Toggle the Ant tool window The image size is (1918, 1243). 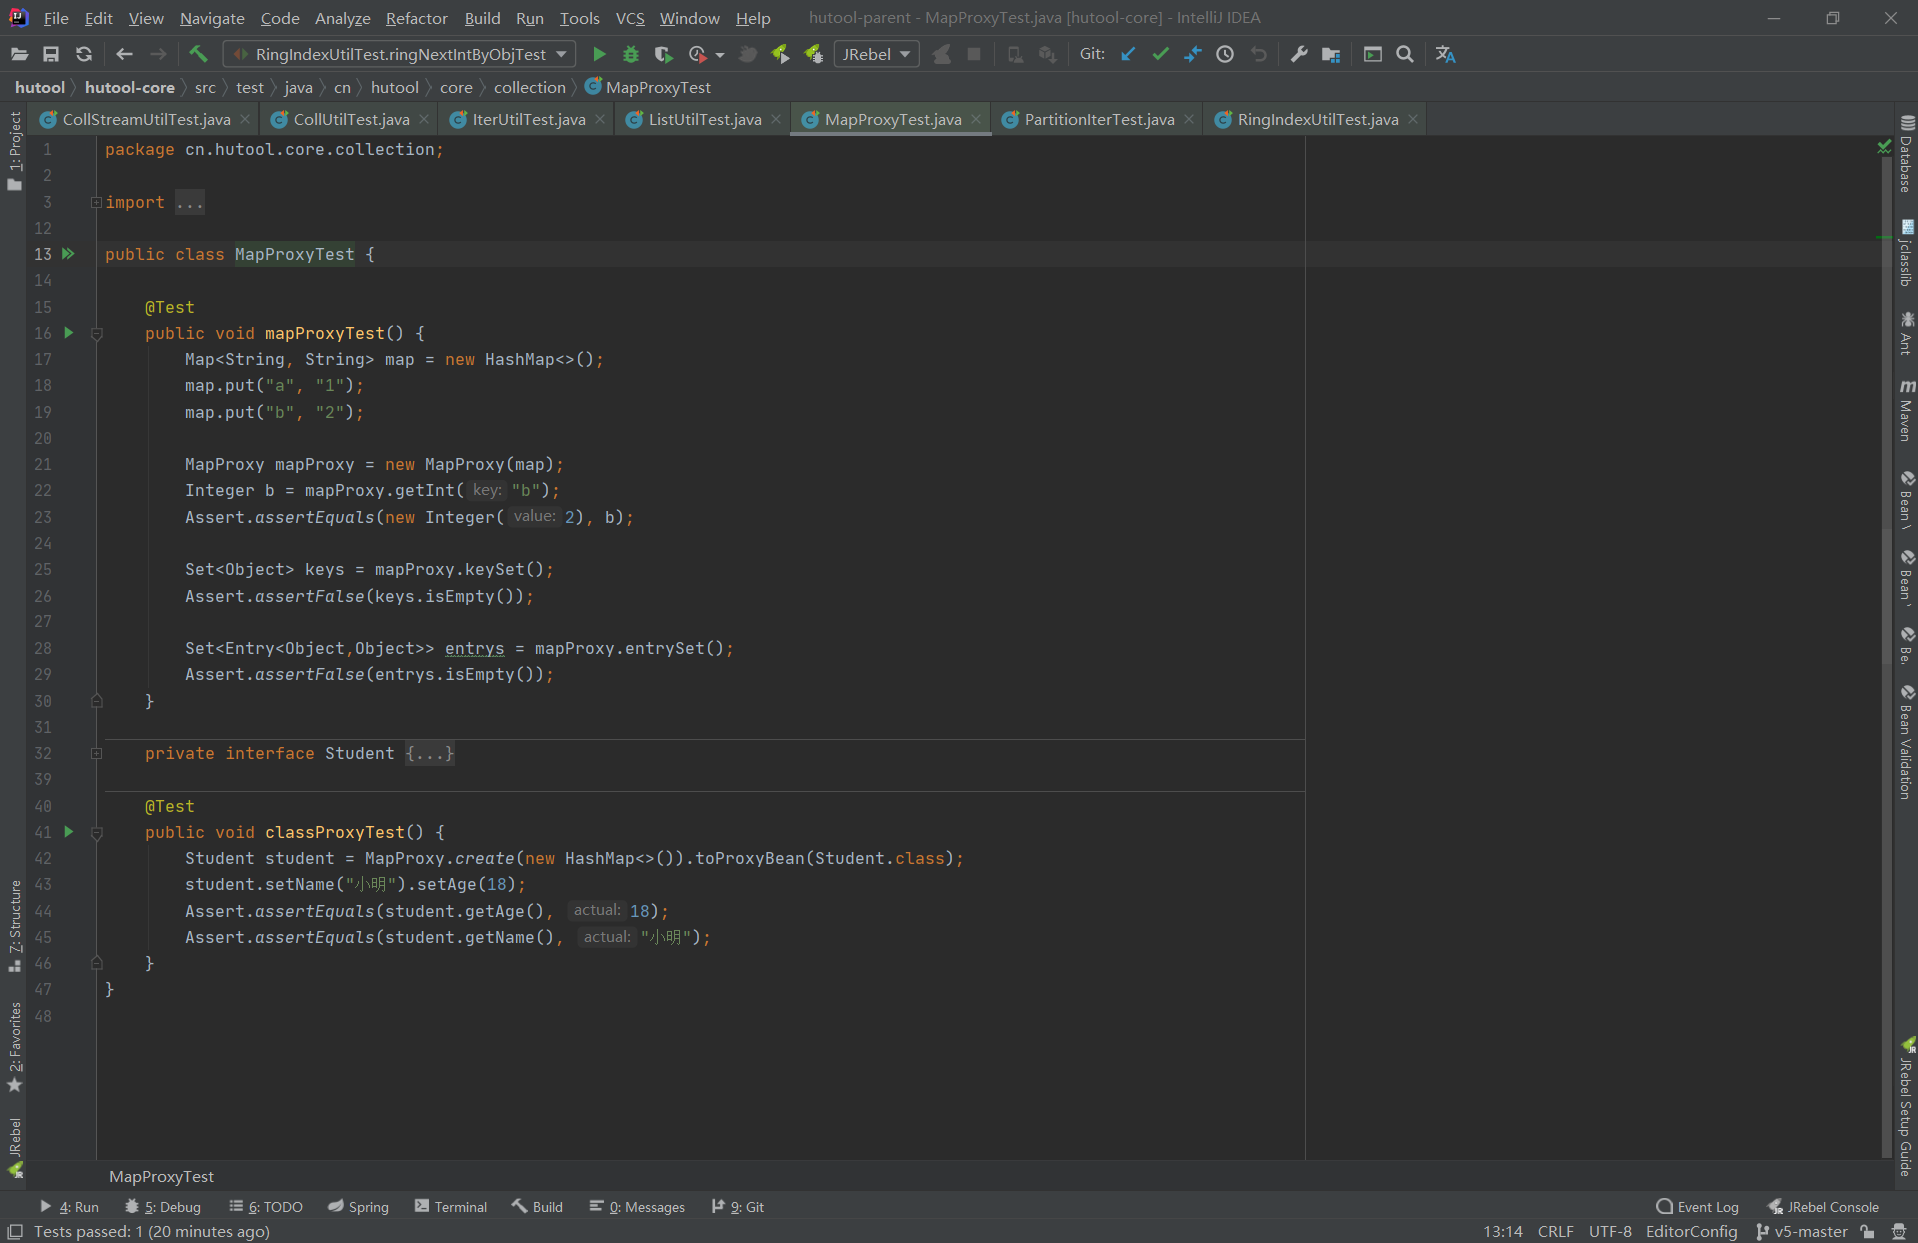[x=1906, y=334]
